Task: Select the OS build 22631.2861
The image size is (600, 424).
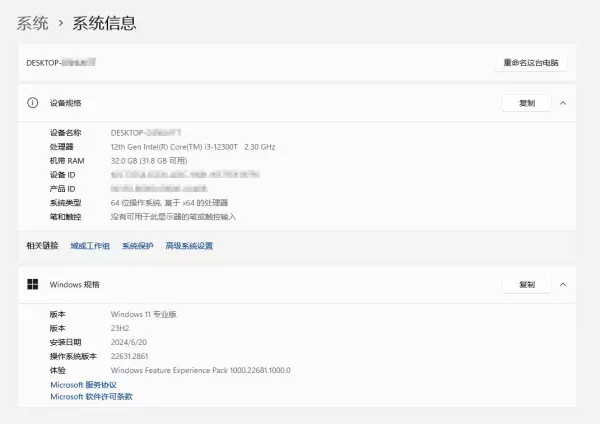Action: coord(129,356)
